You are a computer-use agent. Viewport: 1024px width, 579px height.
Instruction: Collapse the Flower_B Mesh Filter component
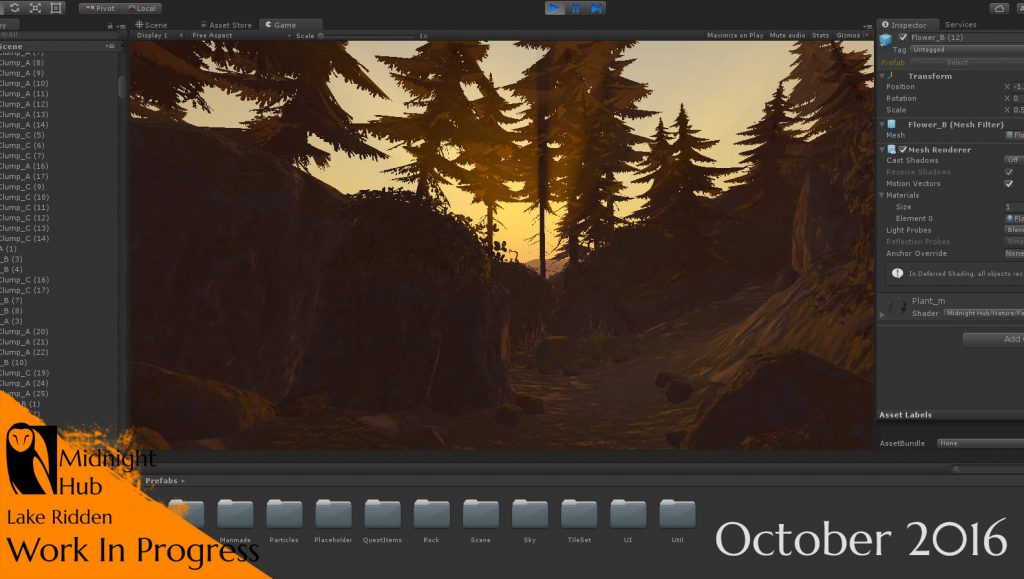pyautogui.click(x=882, y=125)
